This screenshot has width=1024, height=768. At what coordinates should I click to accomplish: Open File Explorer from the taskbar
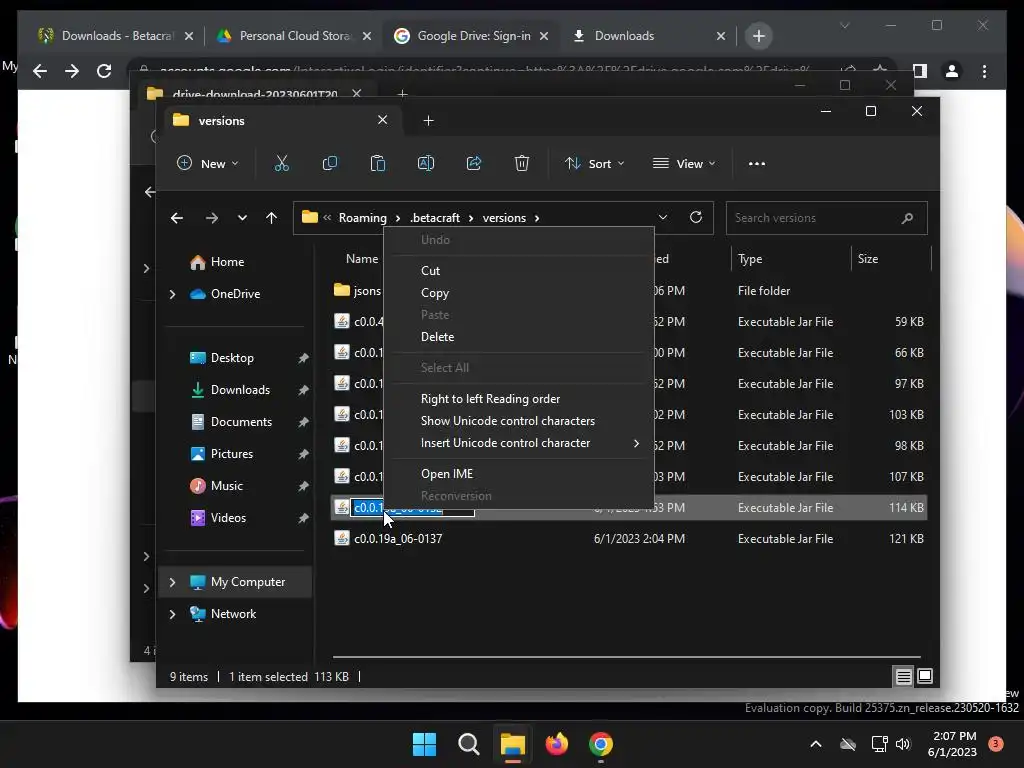513,744
